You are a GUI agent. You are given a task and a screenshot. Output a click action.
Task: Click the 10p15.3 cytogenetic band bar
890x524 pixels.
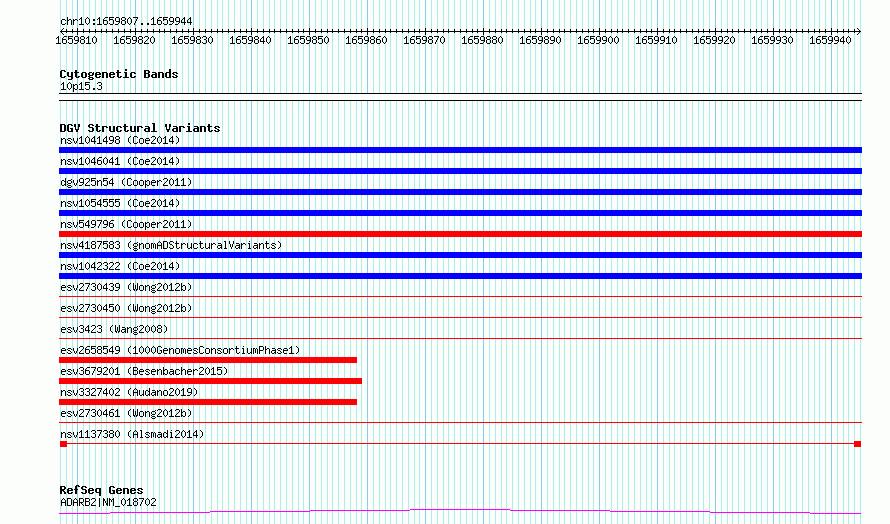[x=460, y=97]
